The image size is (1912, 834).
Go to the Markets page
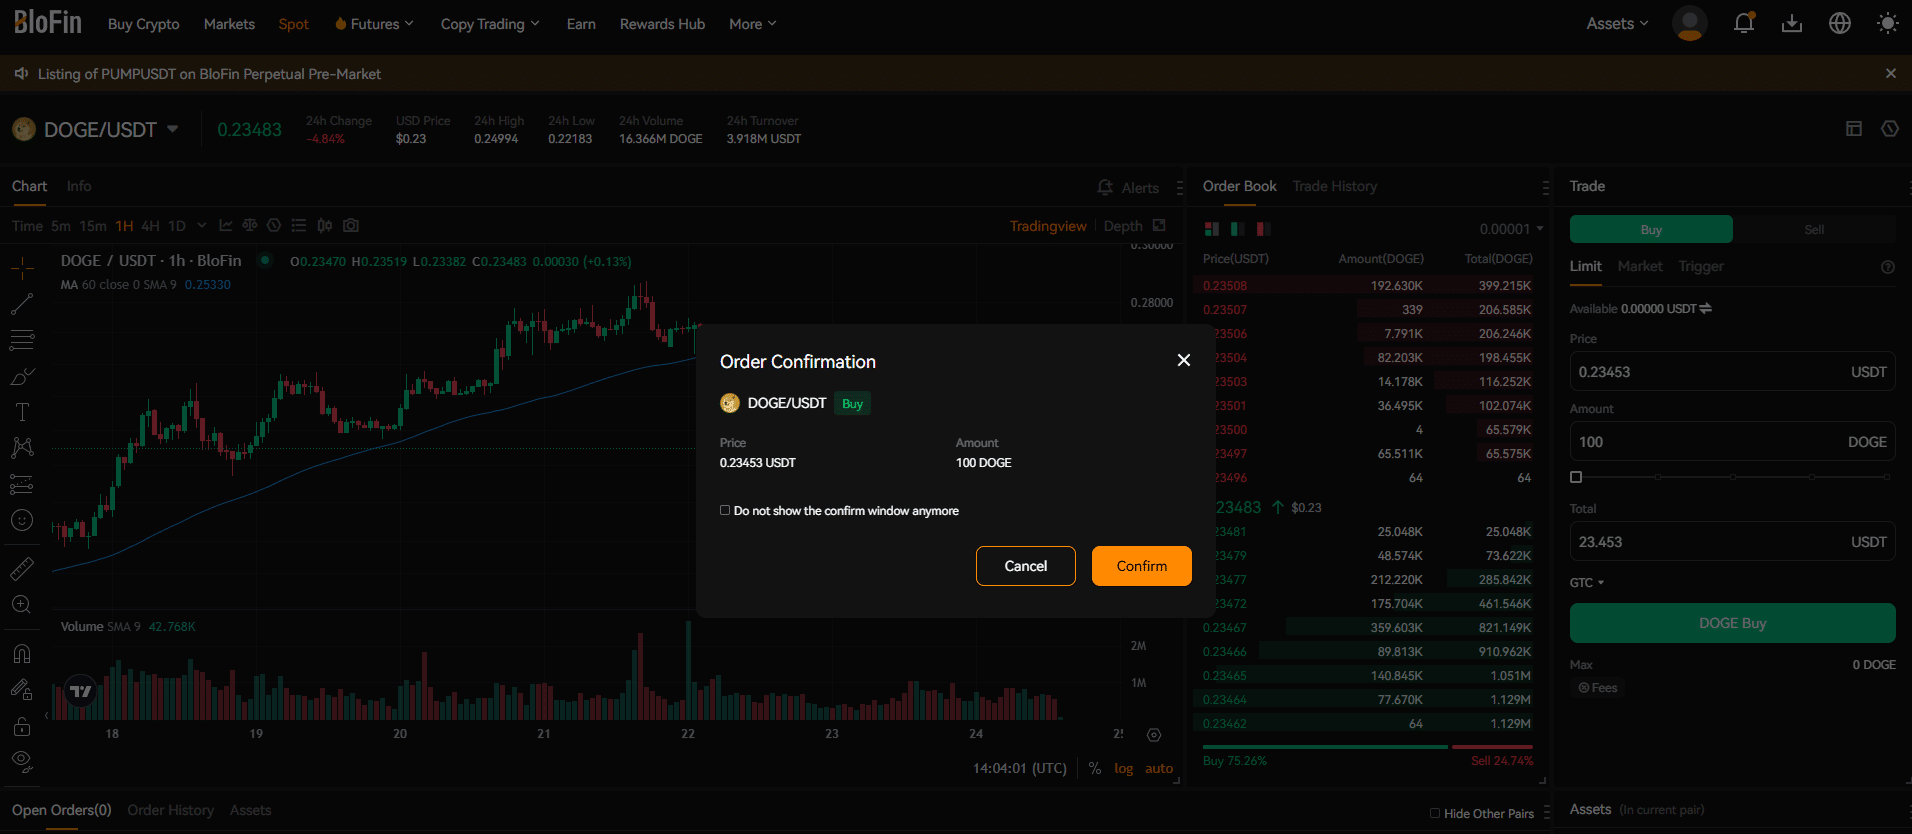229,24
